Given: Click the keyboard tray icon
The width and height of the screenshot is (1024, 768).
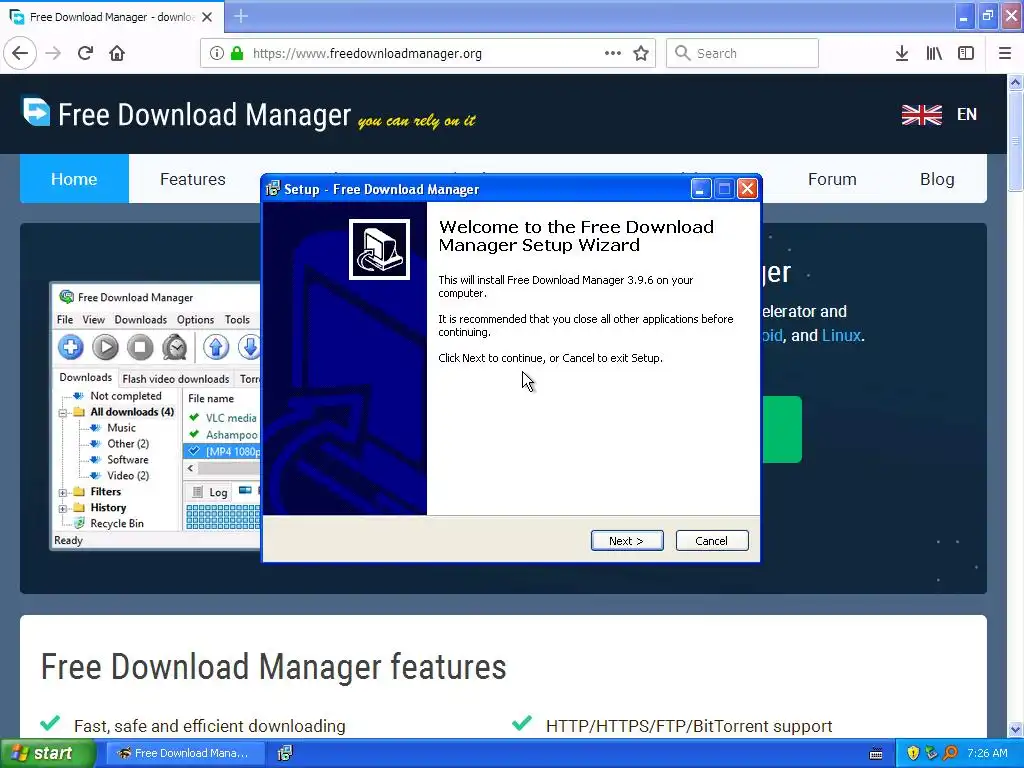Looking at the screenshot, I should (x=876, y=754).
